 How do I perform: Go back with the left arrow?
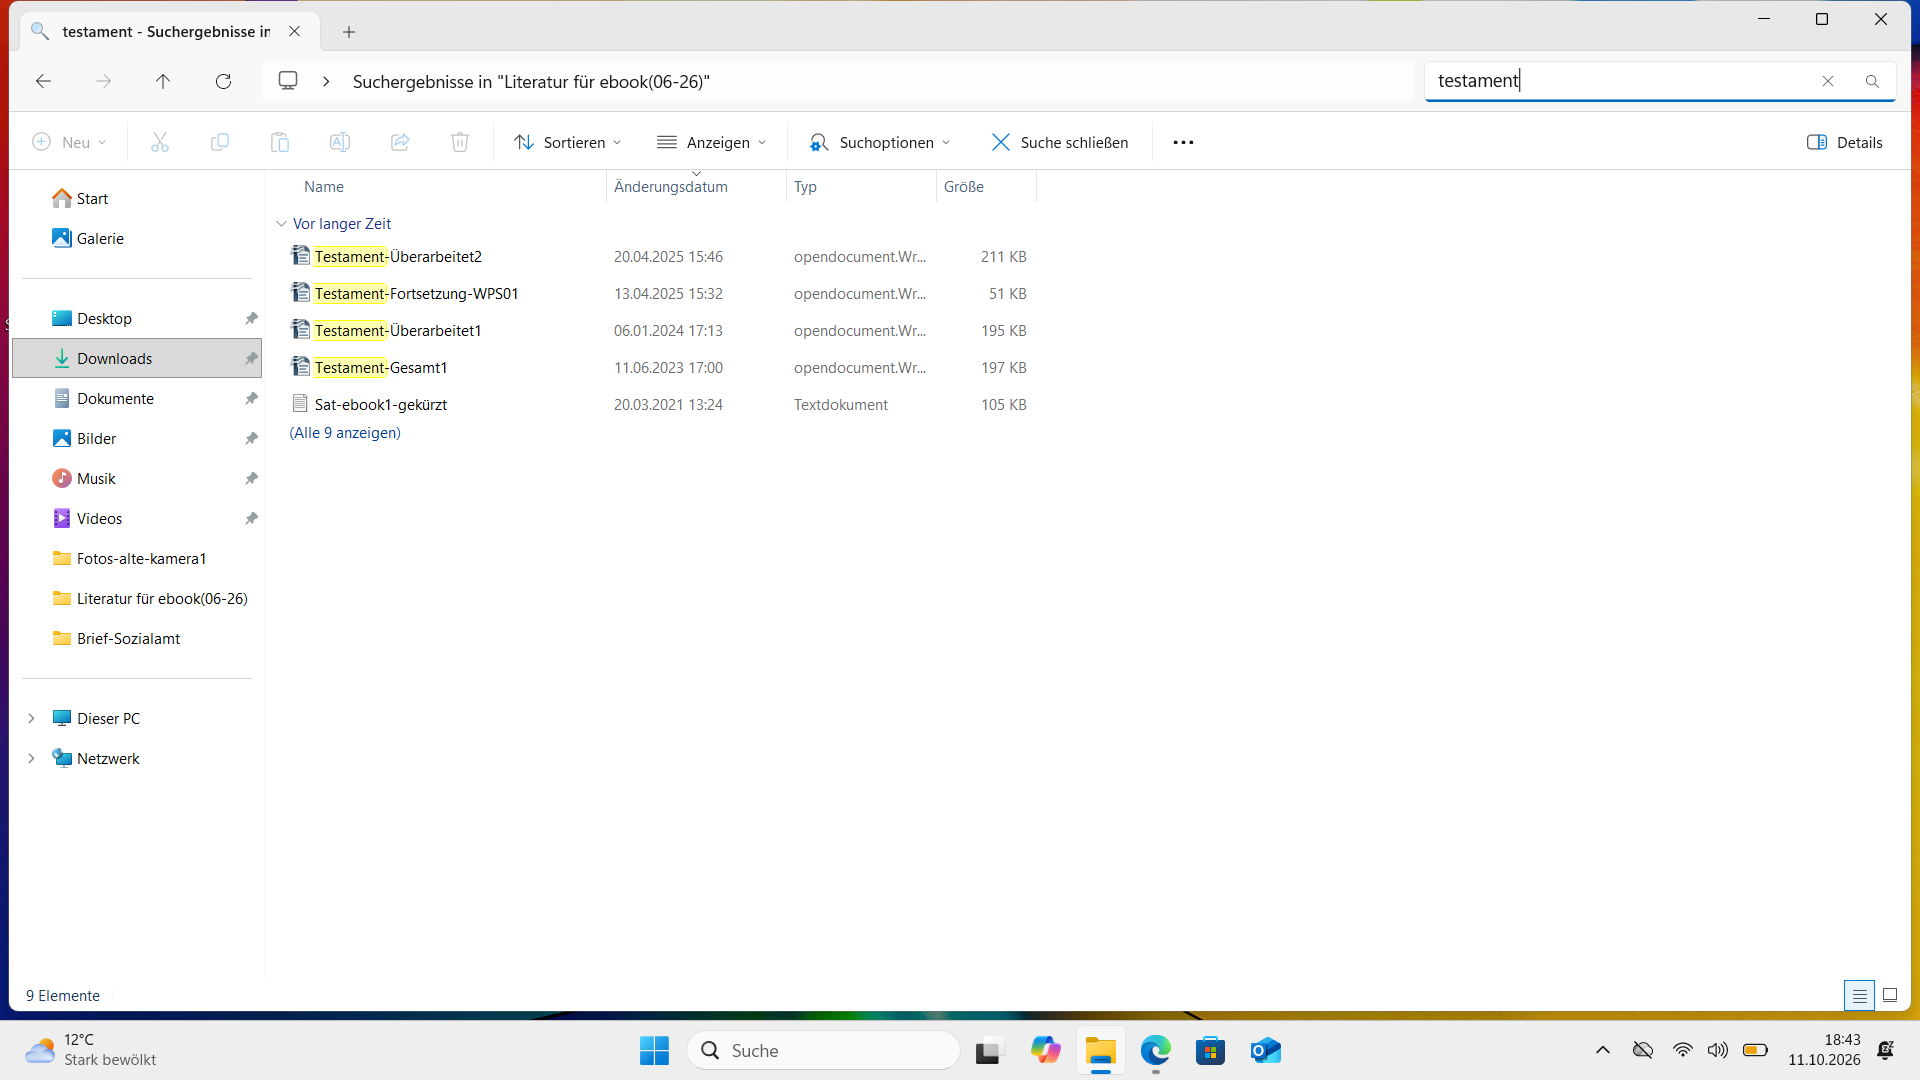pyautogui.click(x=43, y=81)
